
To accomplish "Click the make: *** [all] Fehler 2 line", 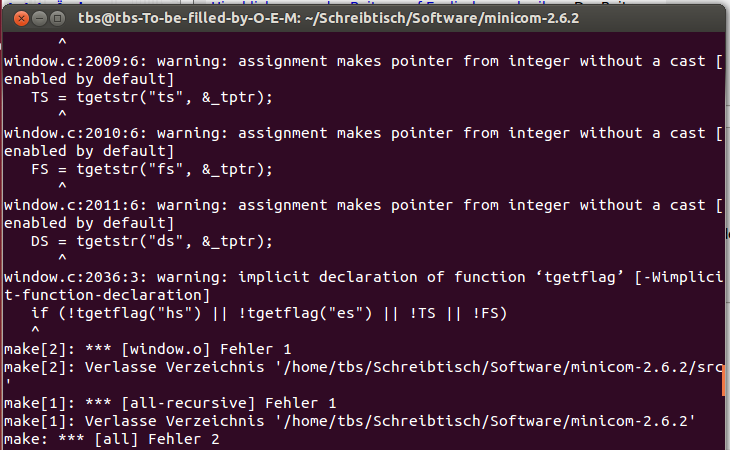I will (x=111, y=439).
